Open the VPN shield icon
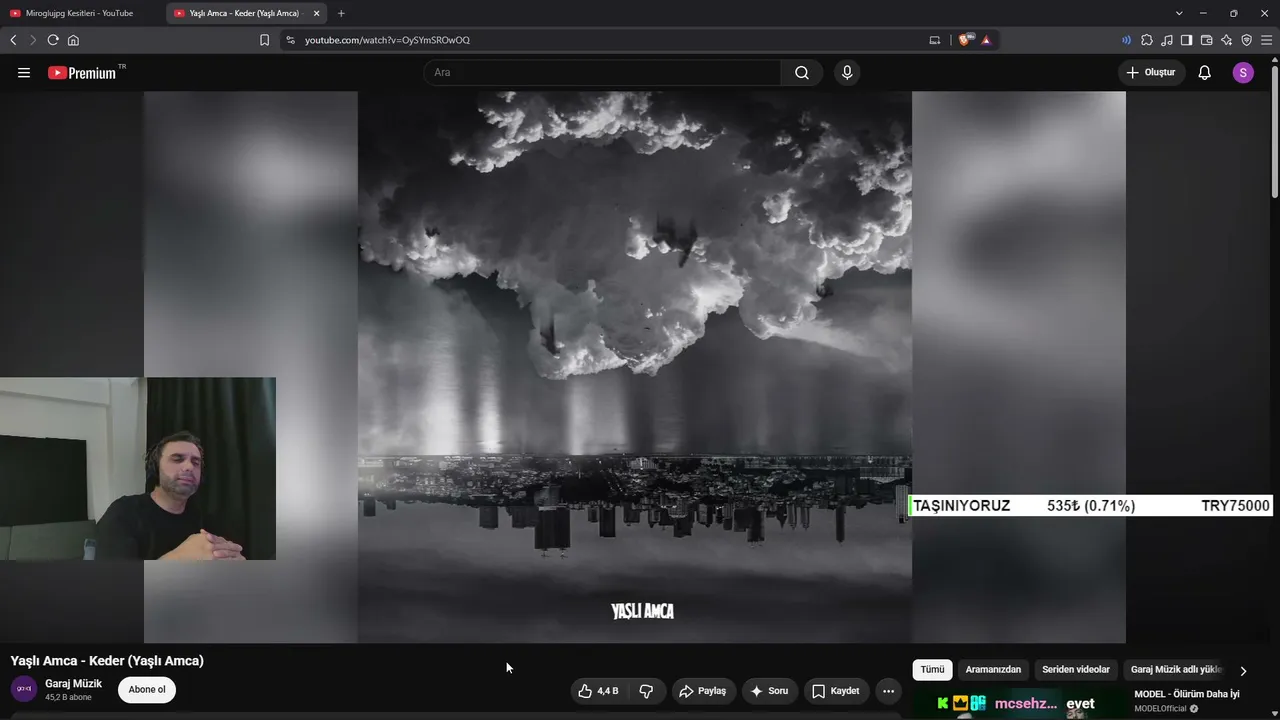This screenshot has width=1280, height=720. click(1246, 40)
